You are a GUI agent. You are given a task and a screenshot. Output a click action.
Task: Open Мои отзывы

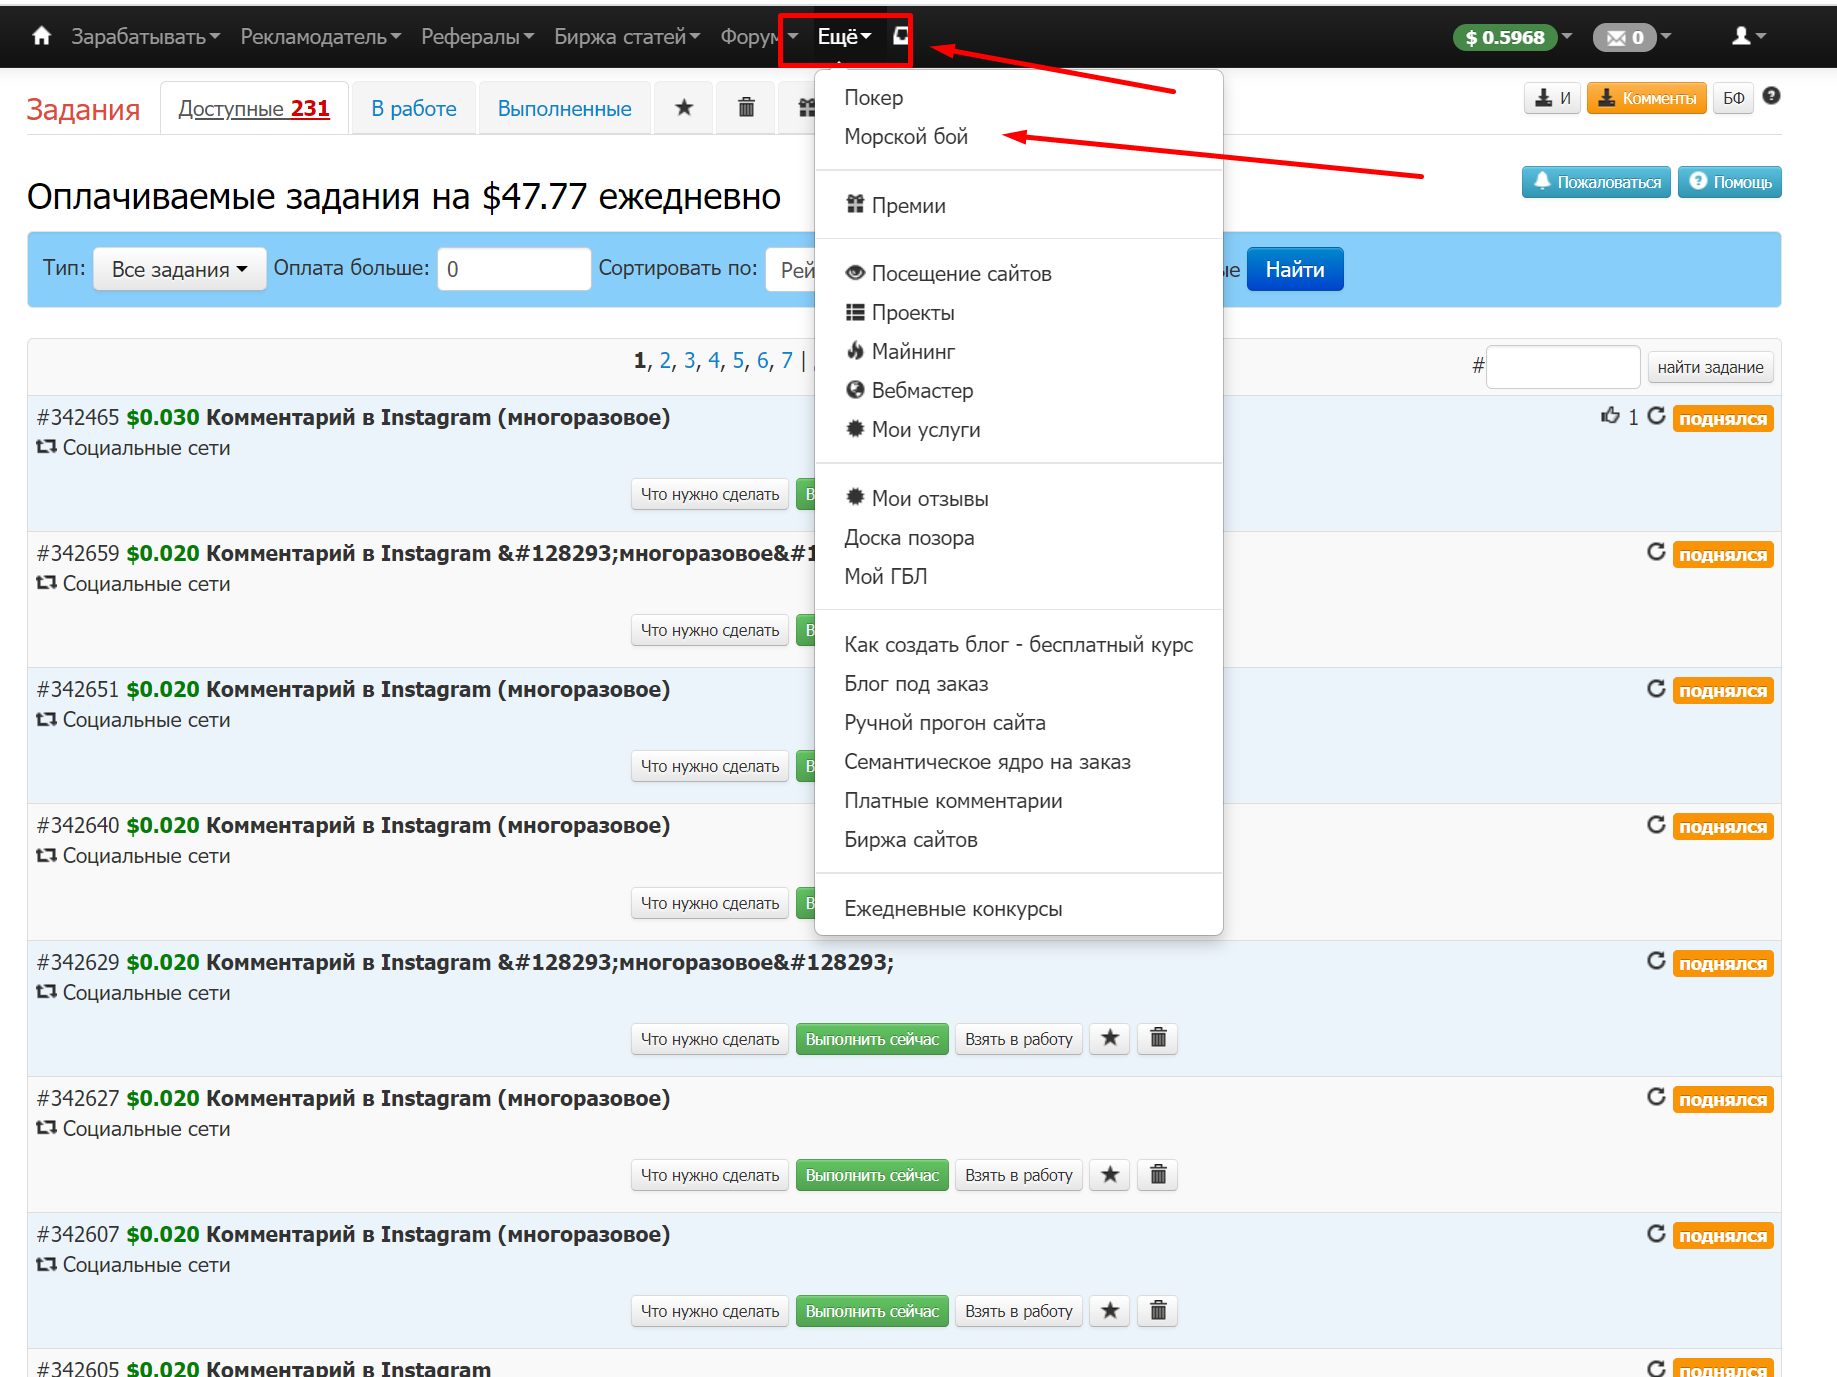click(x=916, y=499)
